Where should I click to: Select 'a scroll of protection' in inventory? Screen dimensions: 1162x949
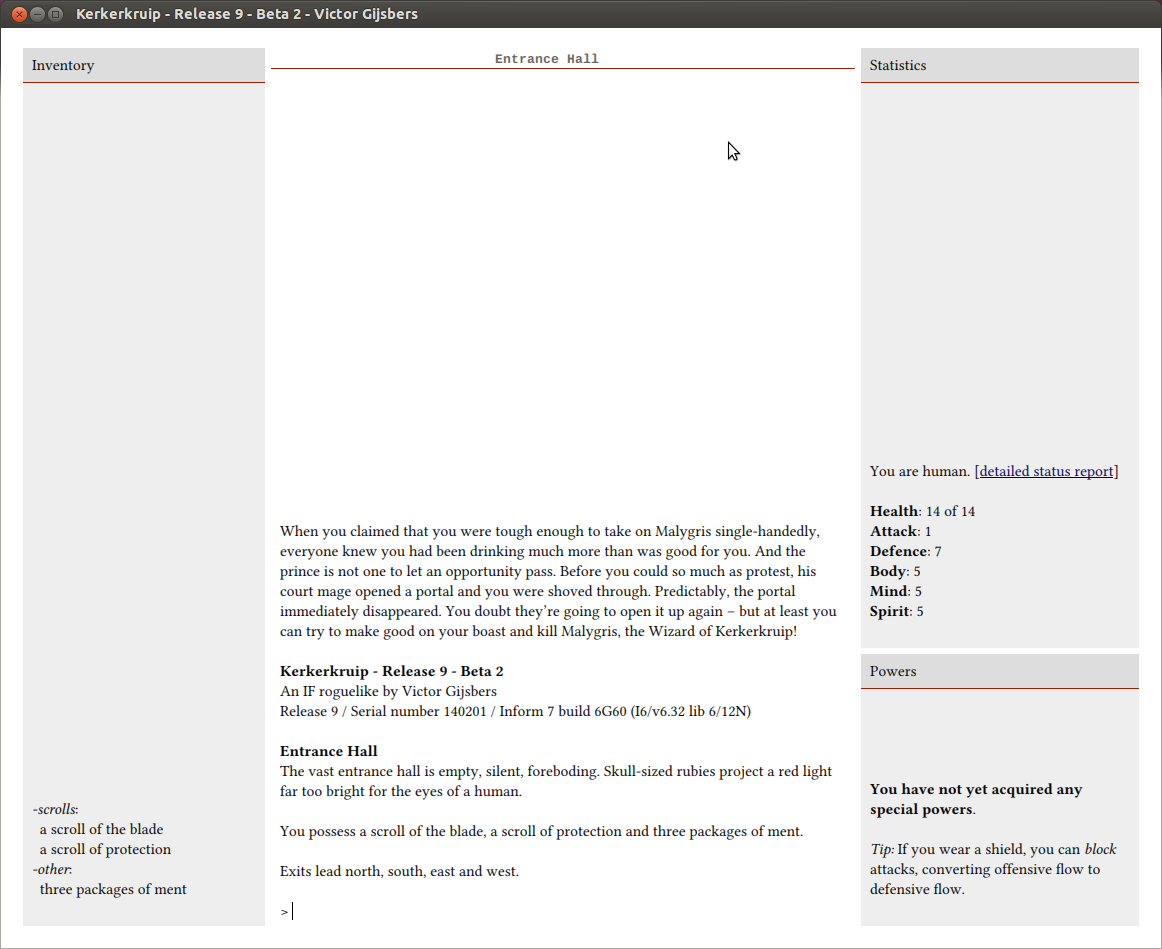click(105, 849)
